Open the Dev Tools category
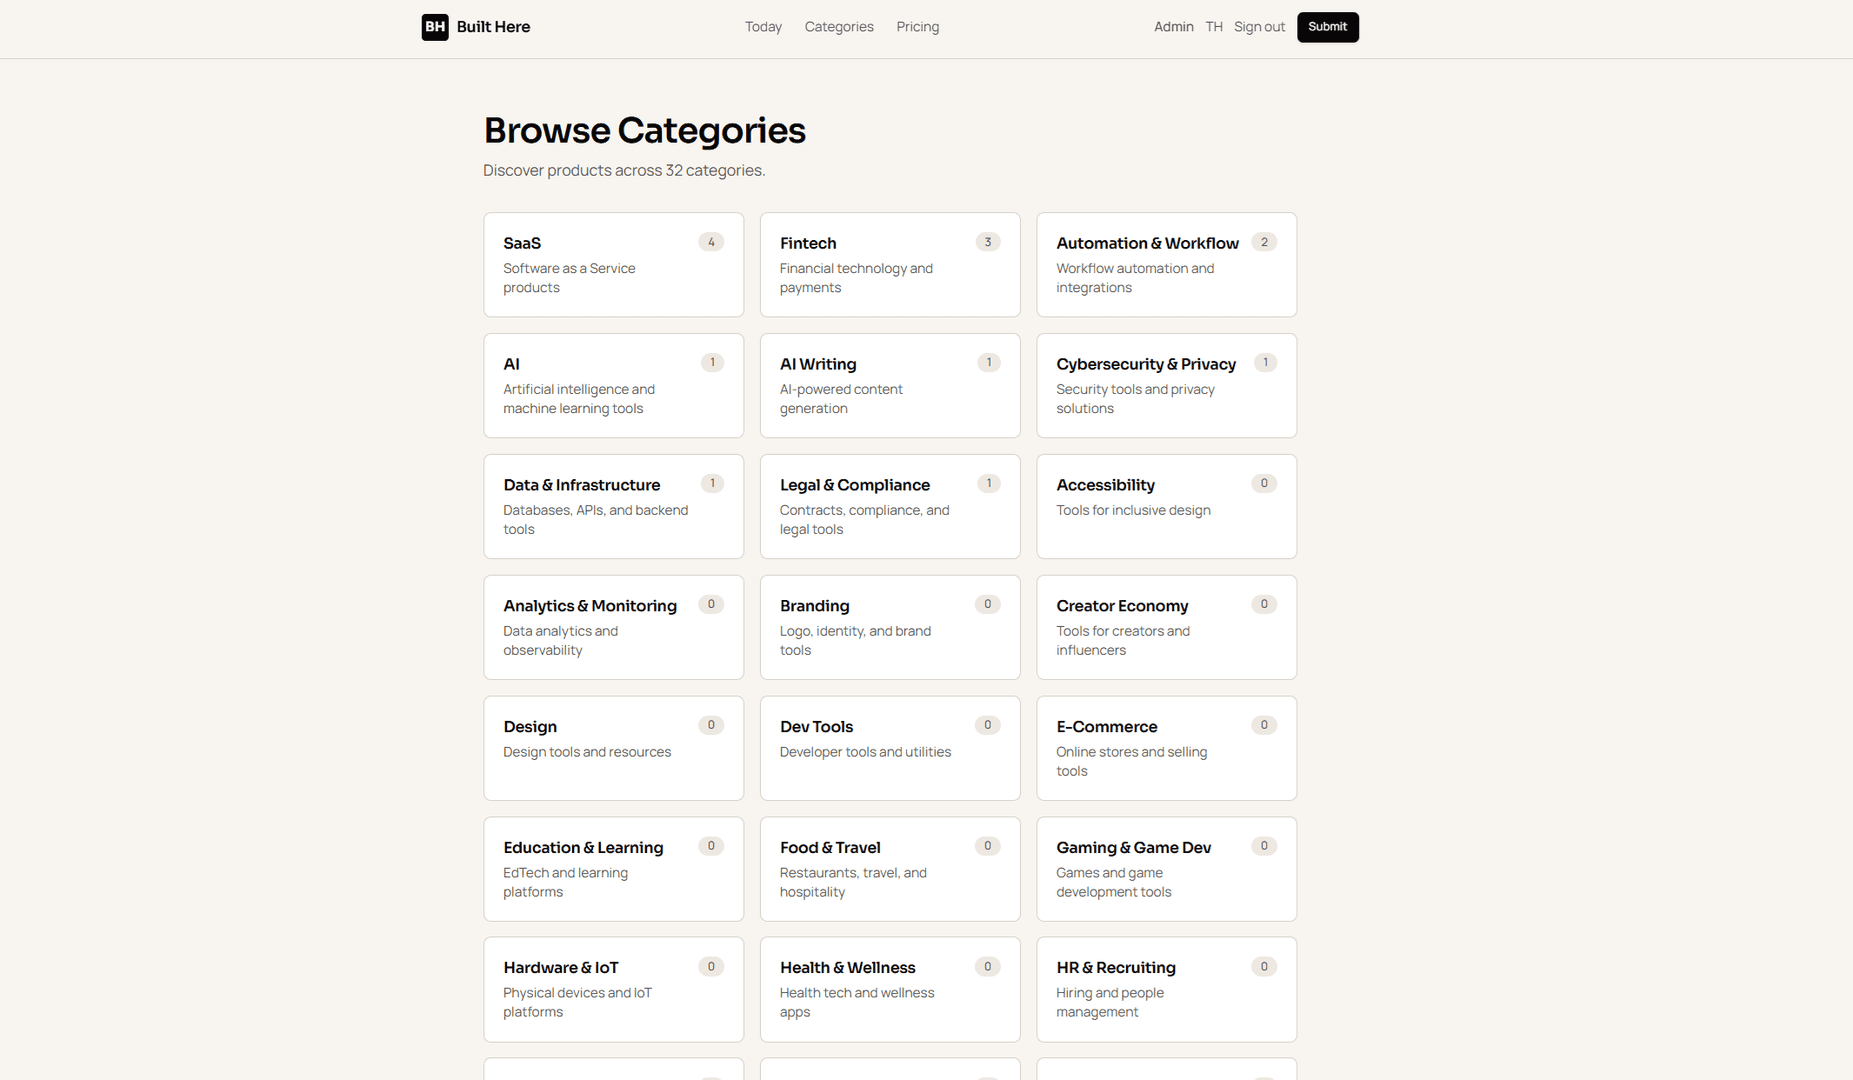Viewport: 1853px width, 1080px height. pyautogui.click(x=890, y=749)
